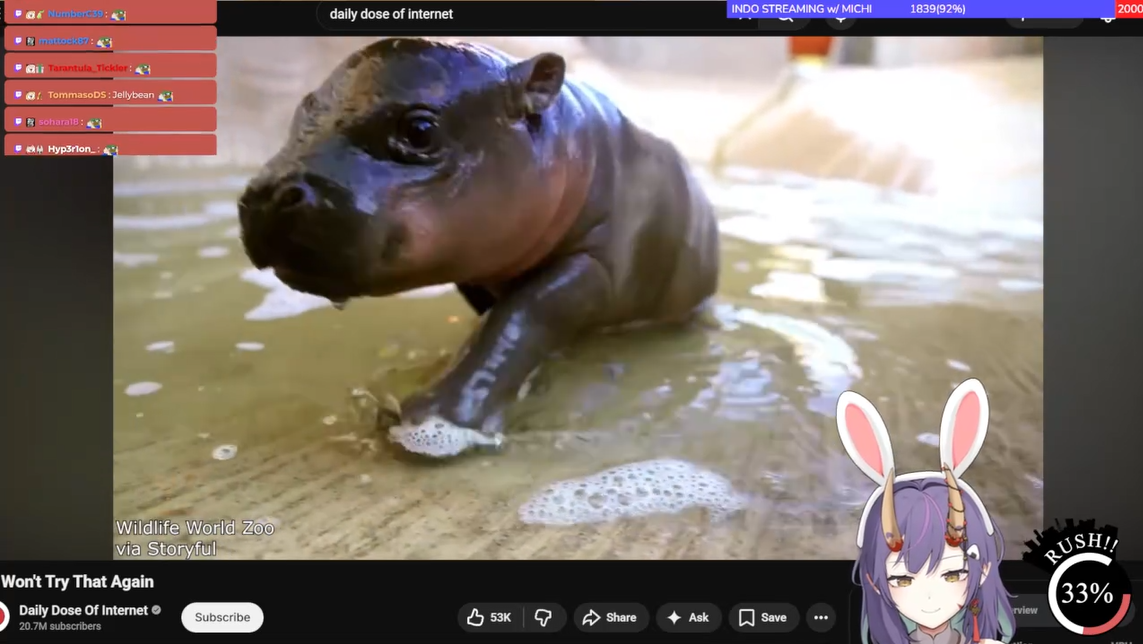This screenshot has width=1143, height=644.
Task: Click the frog emote in sohara18's message
Action: 94,123
